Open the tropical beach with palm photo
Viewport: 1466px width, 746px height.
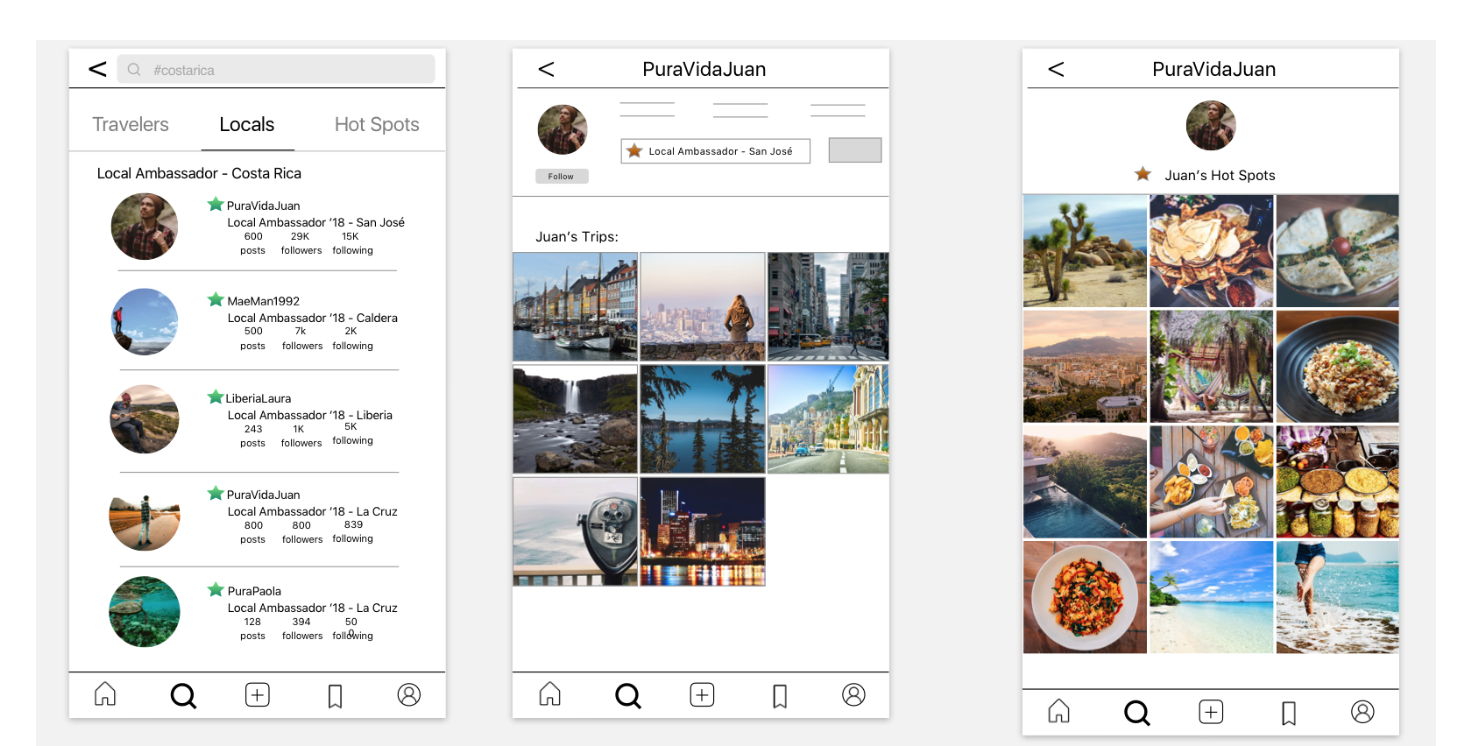(x=1212, y=597)
